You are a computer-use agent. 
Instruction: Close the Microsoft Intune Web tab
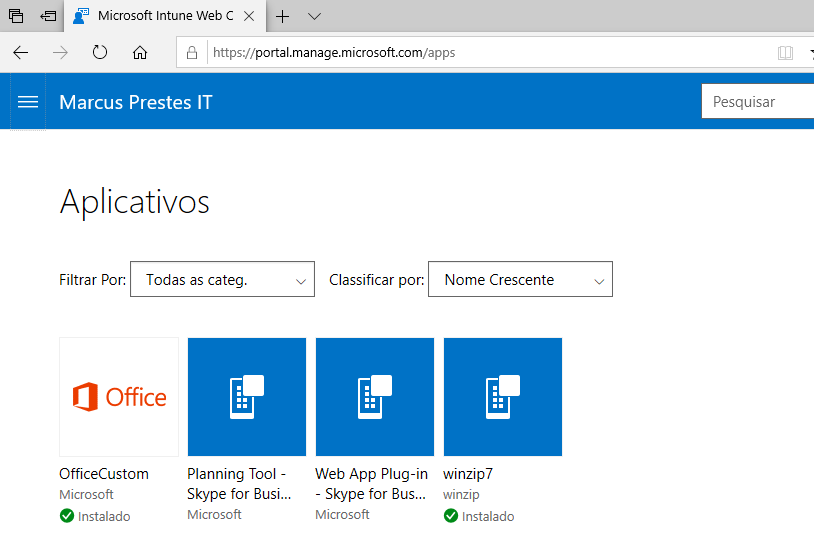pyautogui.click(x=249, y=16)
